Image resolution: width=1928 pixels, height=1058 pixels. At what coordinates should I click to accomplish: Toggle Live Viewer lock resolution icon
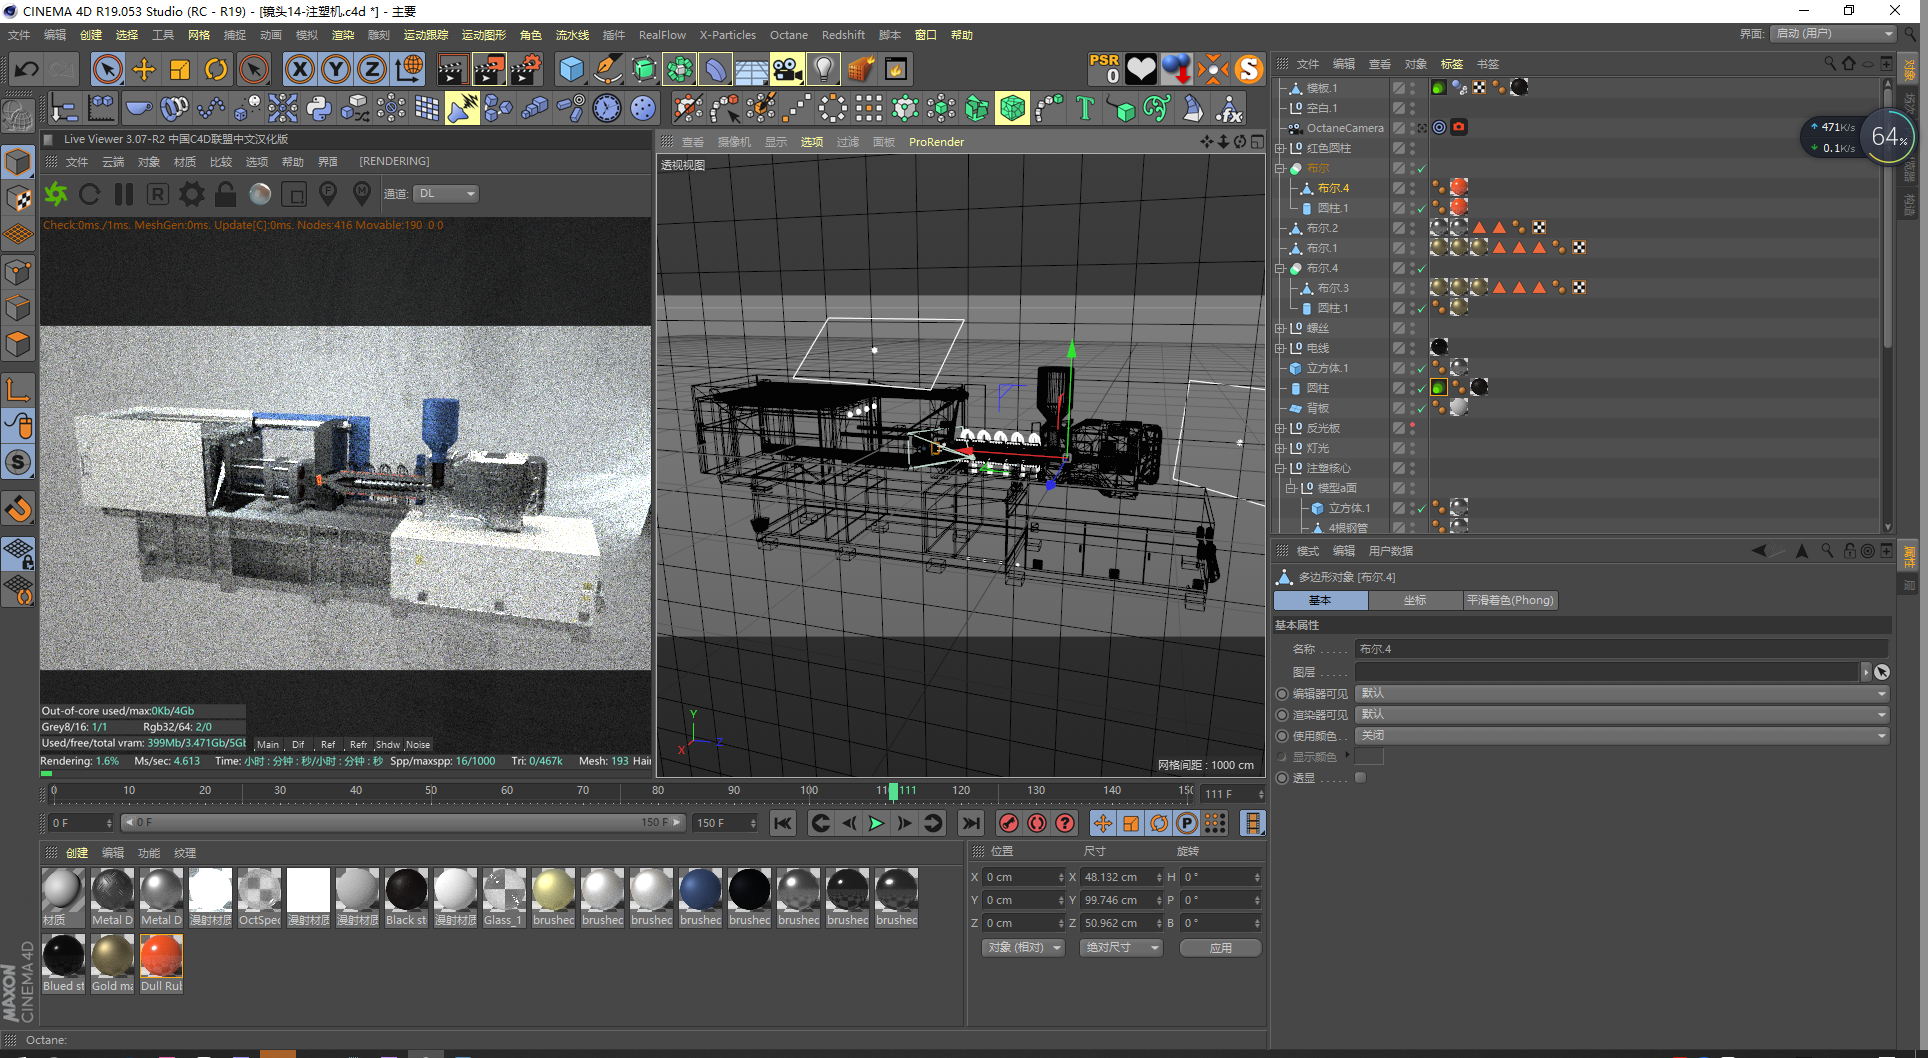(x=226, y=193)
